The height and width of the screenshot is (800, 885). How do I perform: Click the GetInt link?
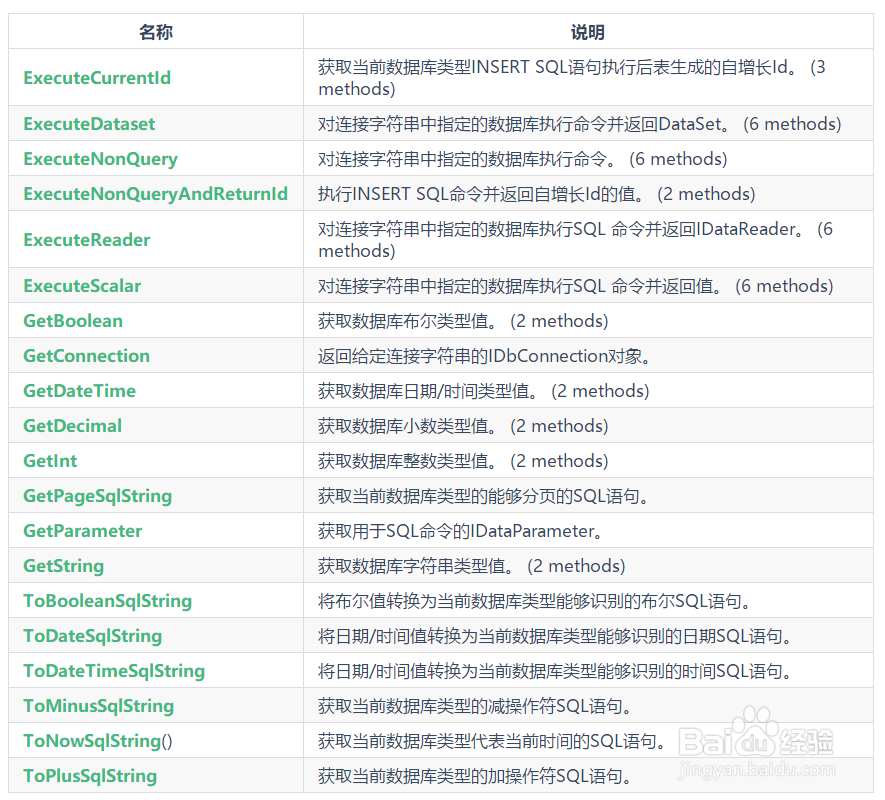pyautogui.click(x=50, y=461)
